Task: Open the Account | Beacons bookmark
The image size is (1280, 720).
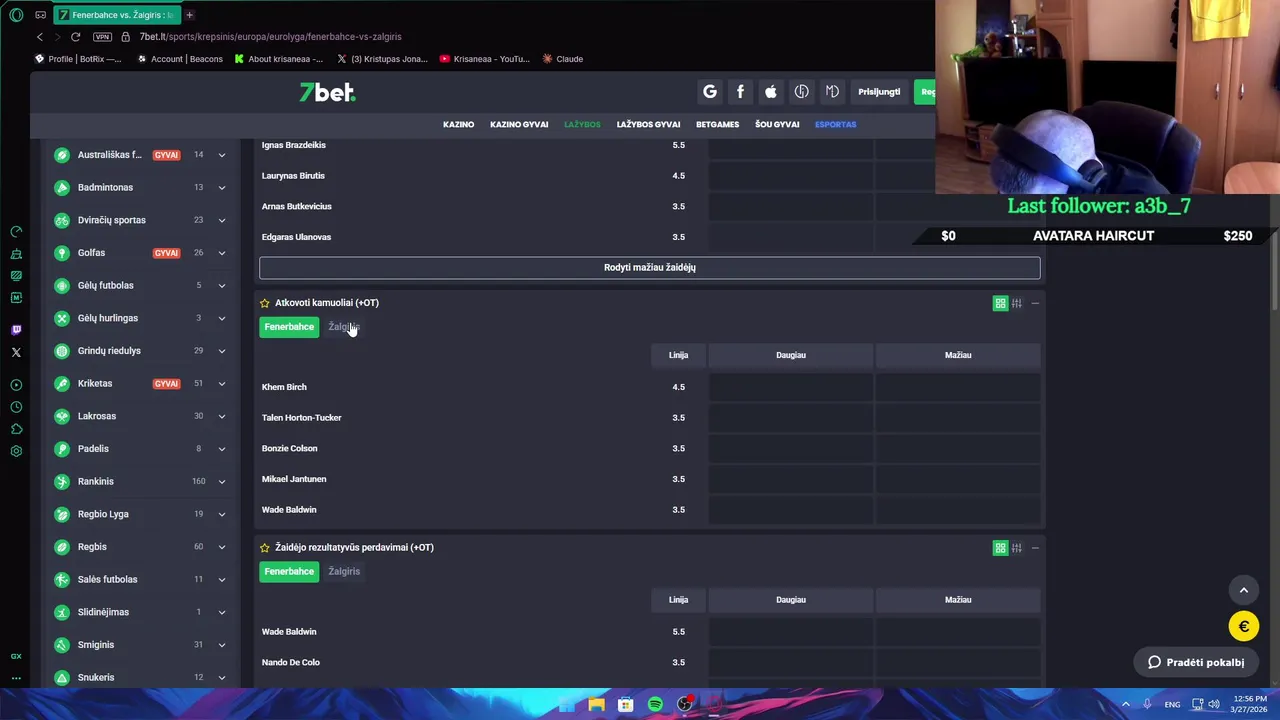Action: [x=180, y=59]
